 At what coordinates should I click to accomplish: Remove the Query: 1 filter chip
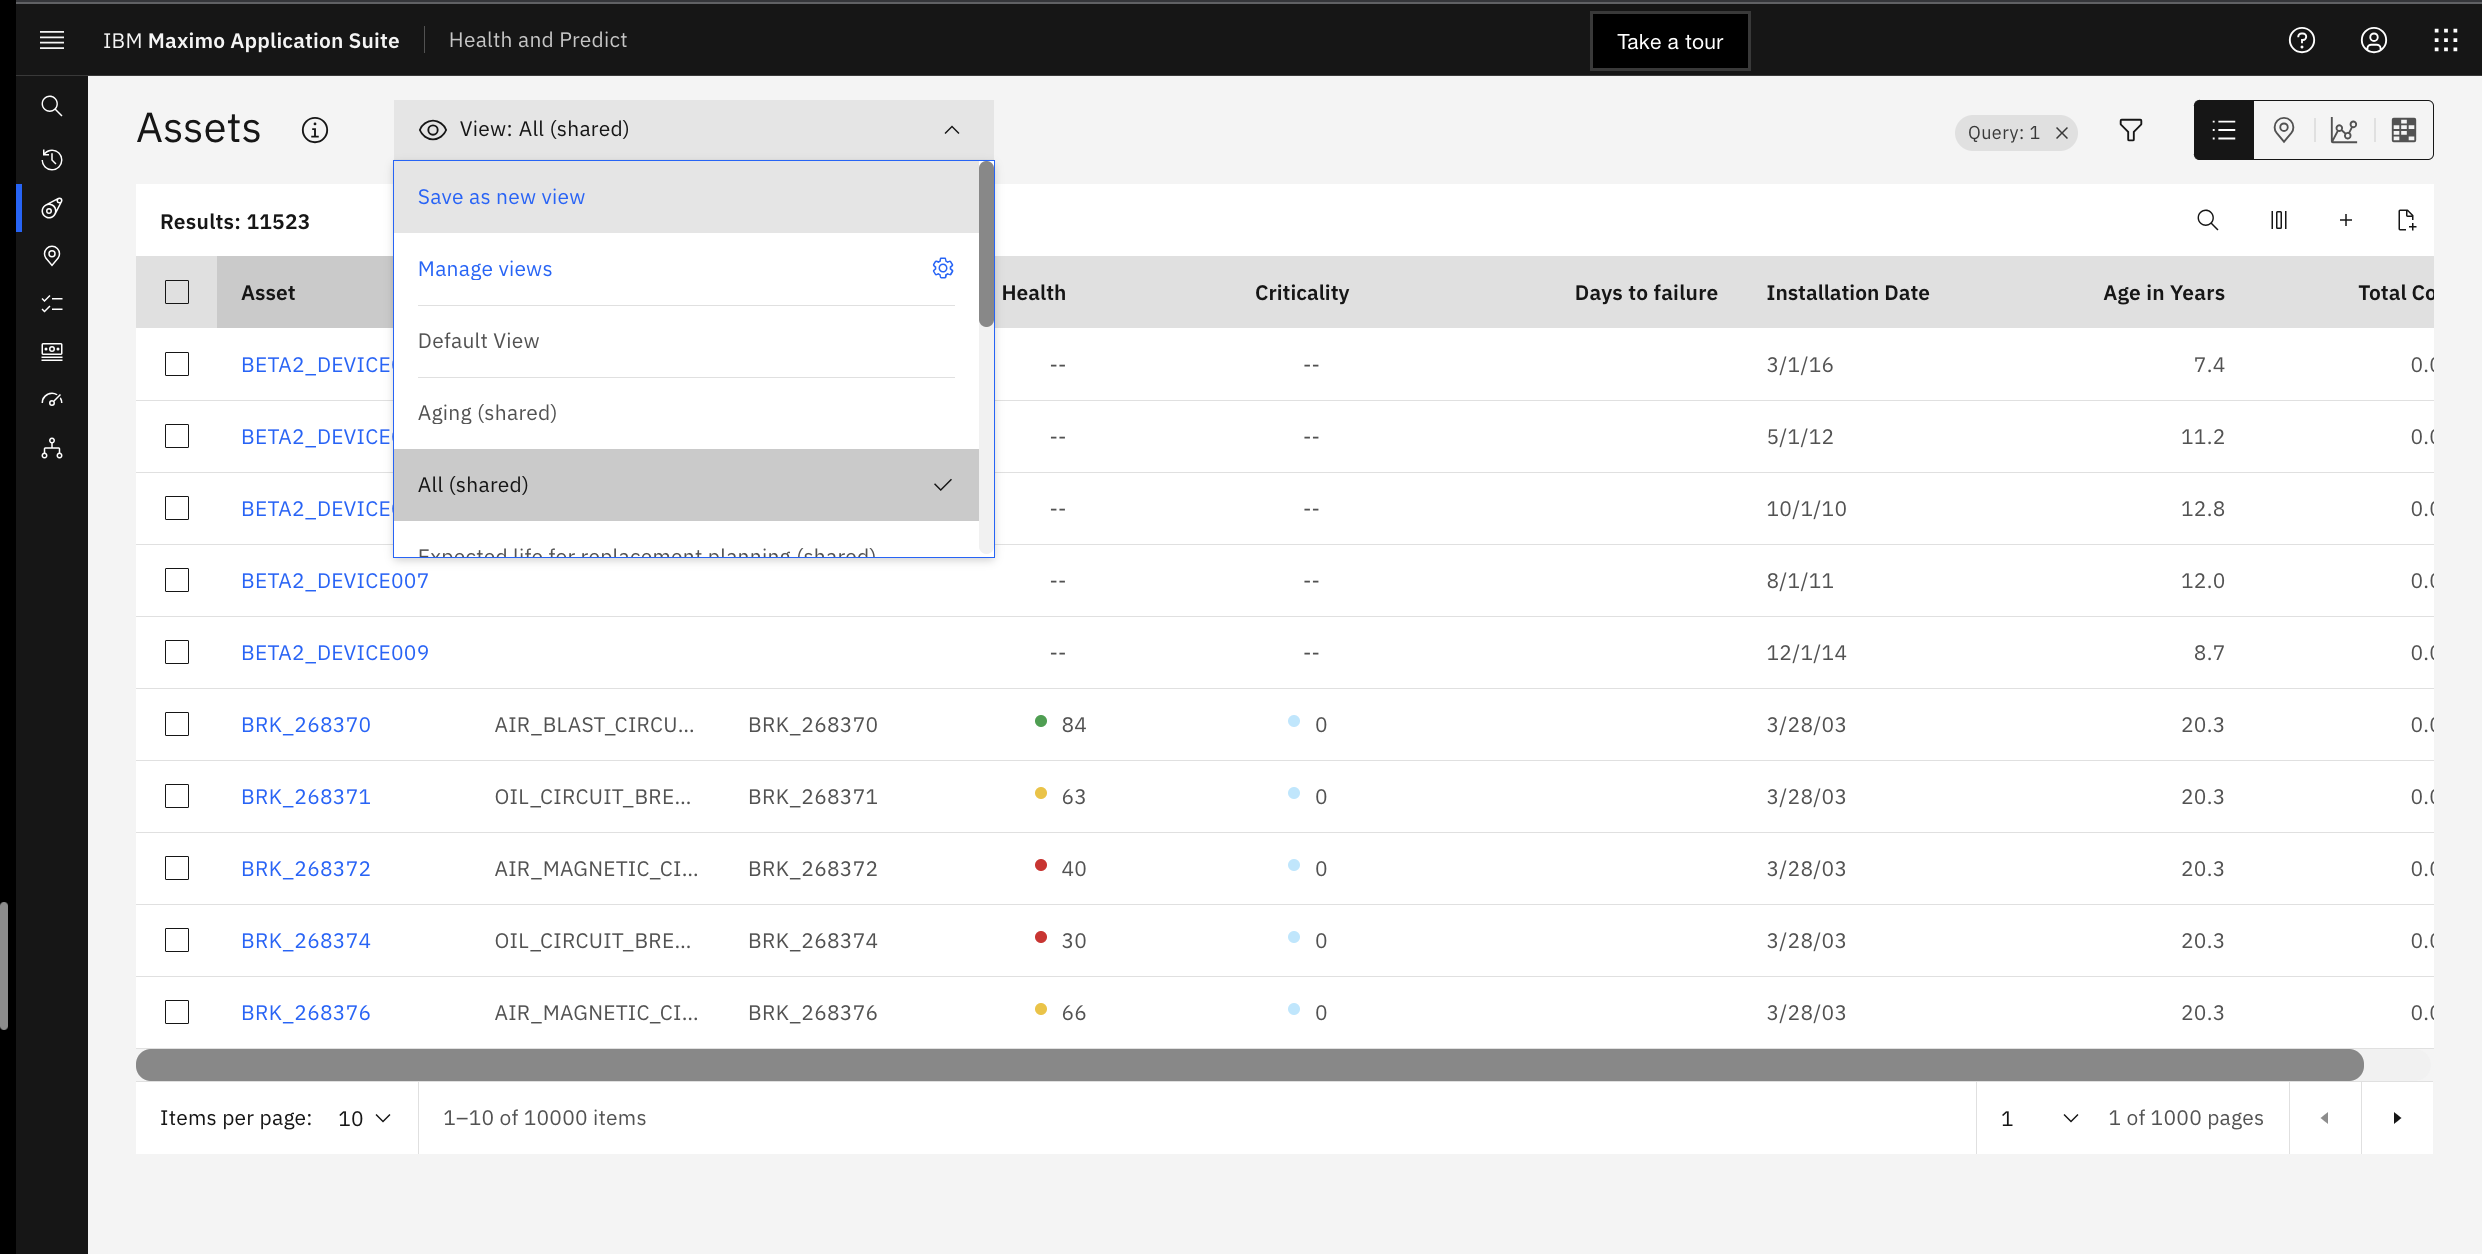click(2062, 133)
